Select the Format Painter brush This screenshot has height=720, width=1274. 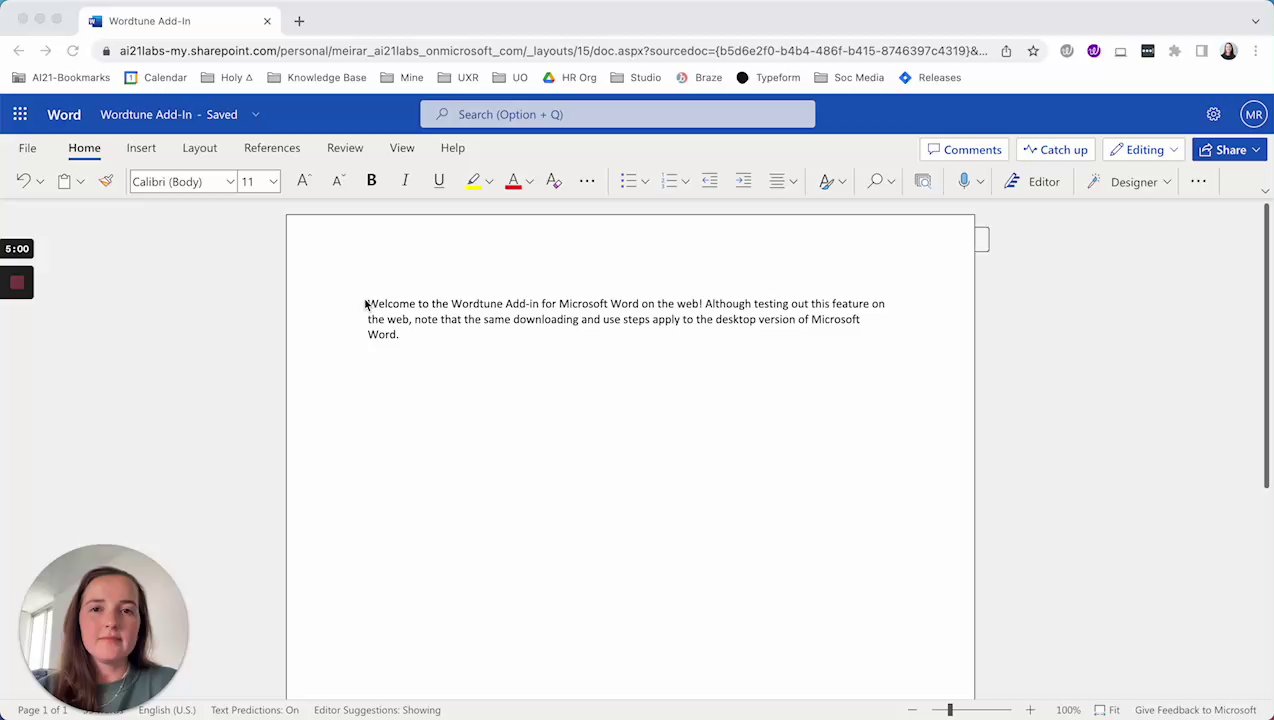pyautogui.click(x=106, y=181)
